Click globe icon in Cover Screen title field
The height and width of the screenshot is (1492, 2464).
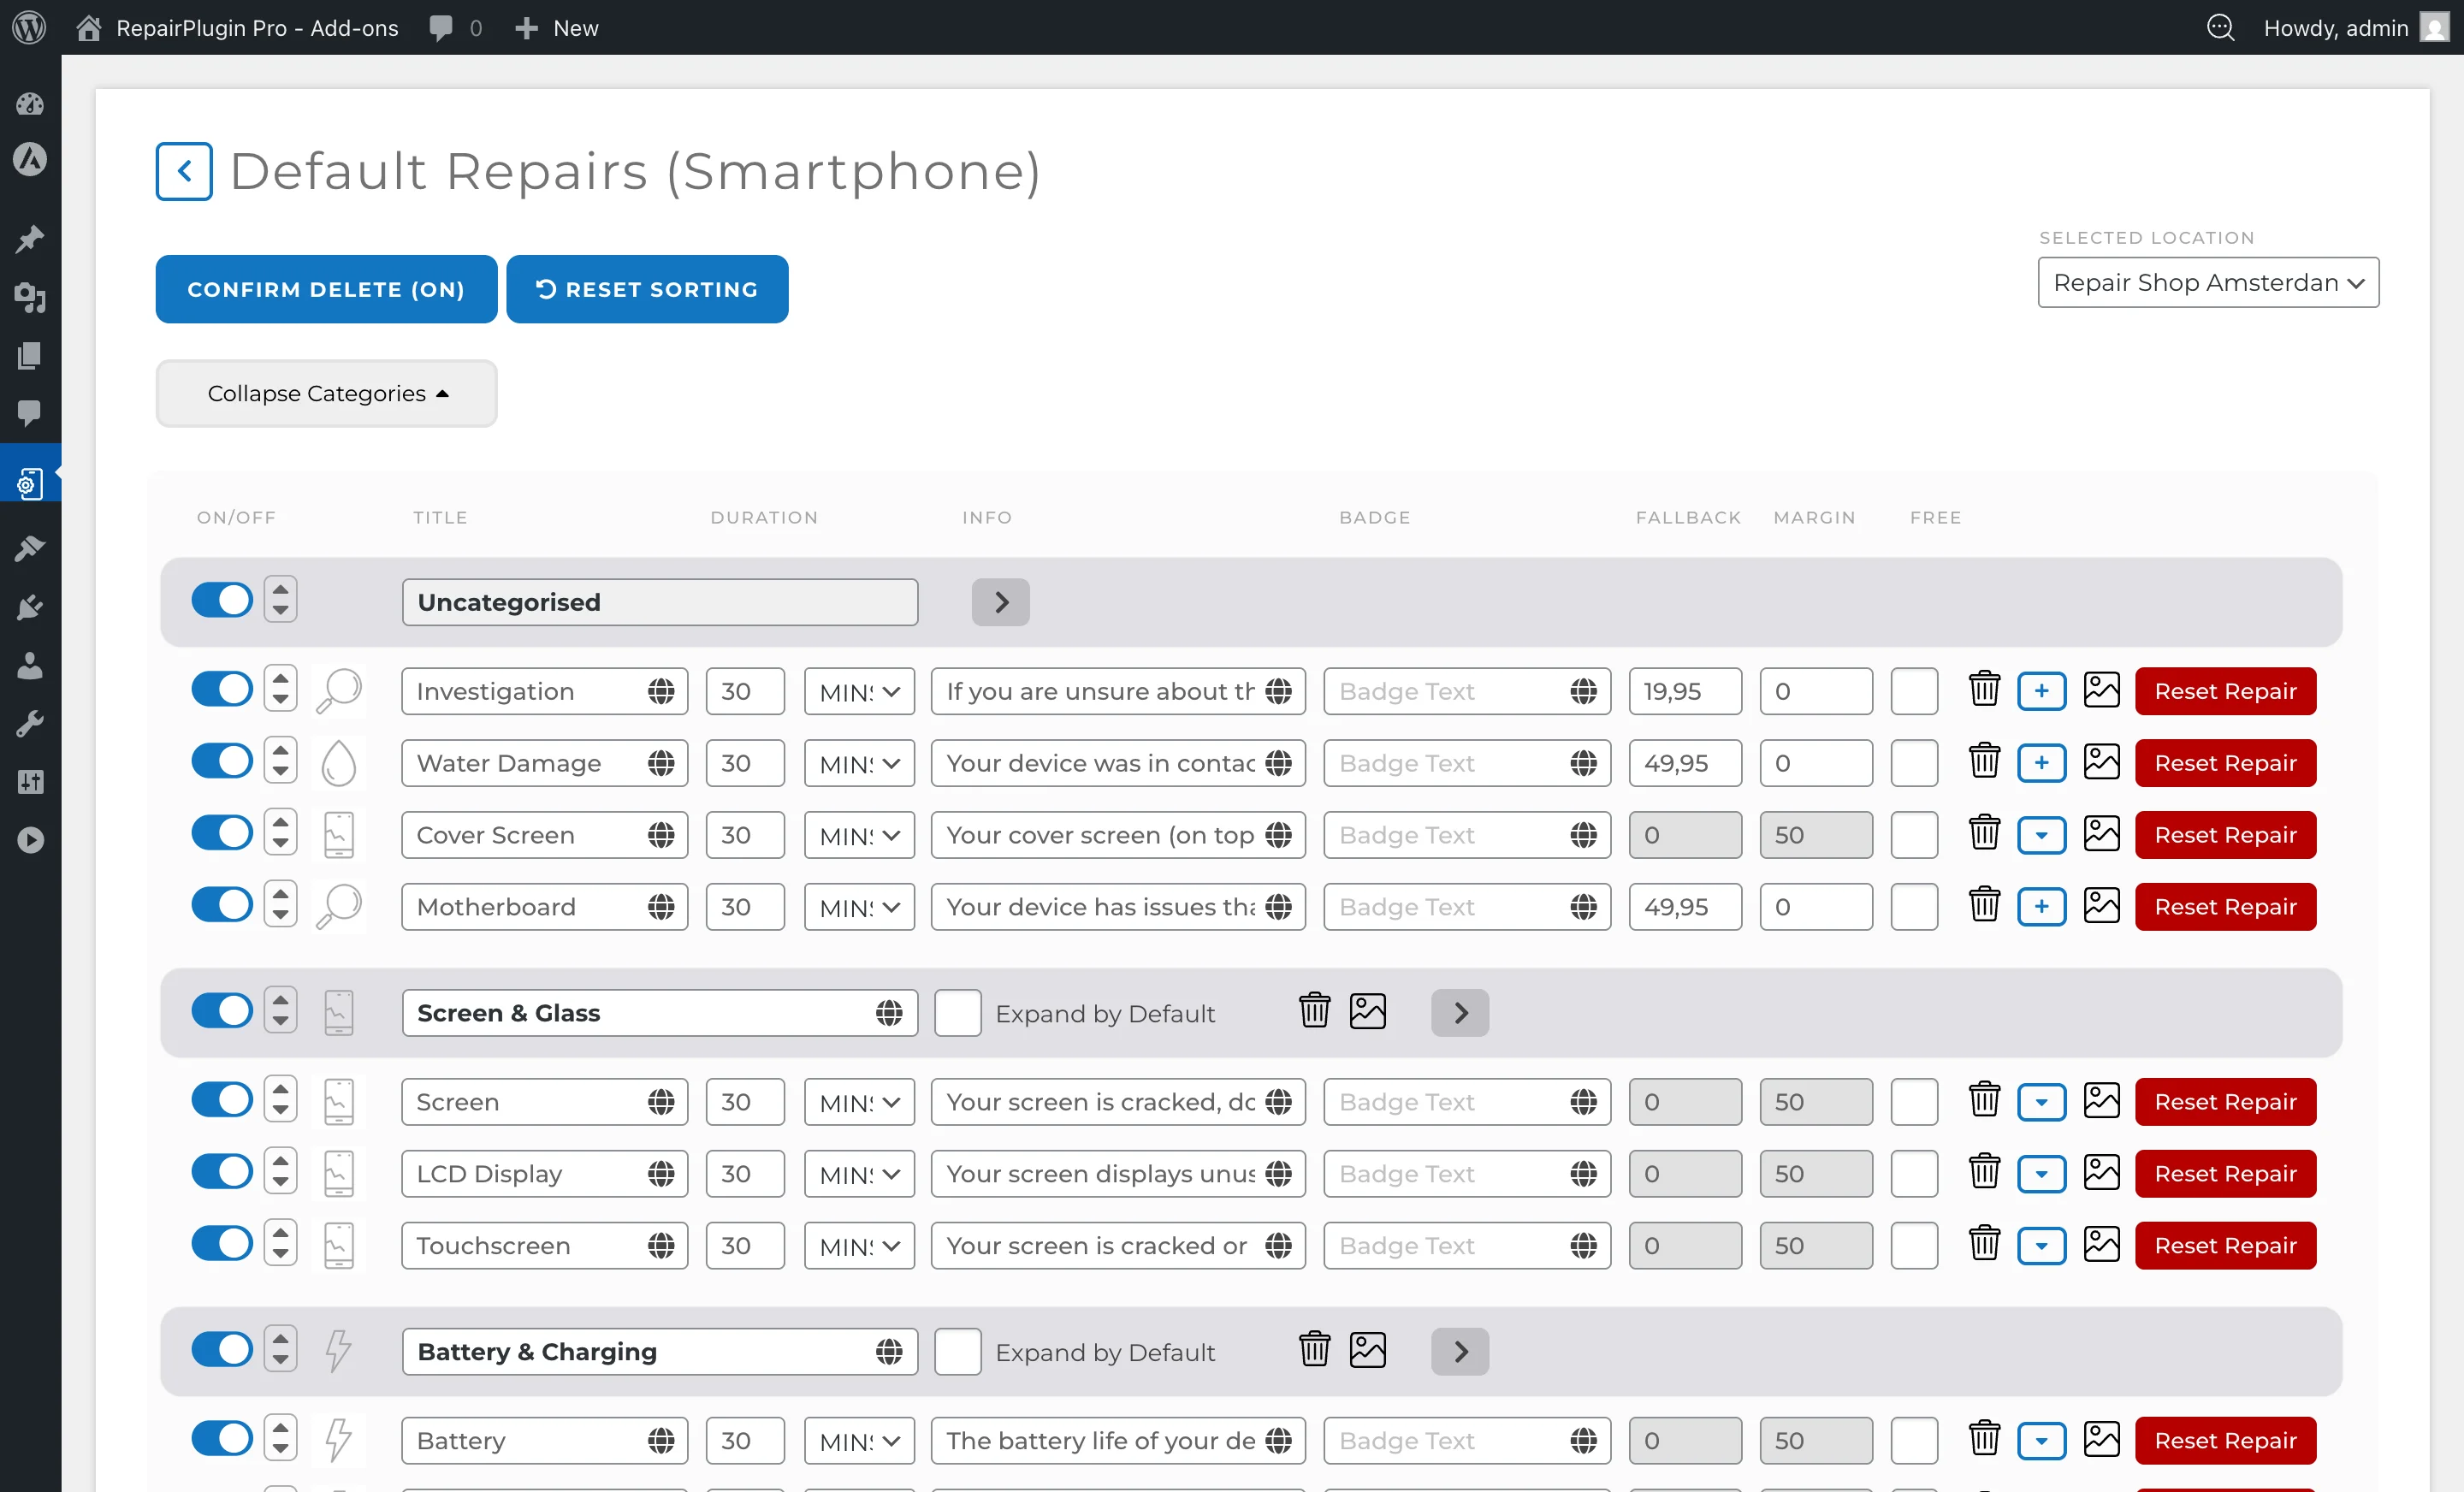tap(660, 834)
